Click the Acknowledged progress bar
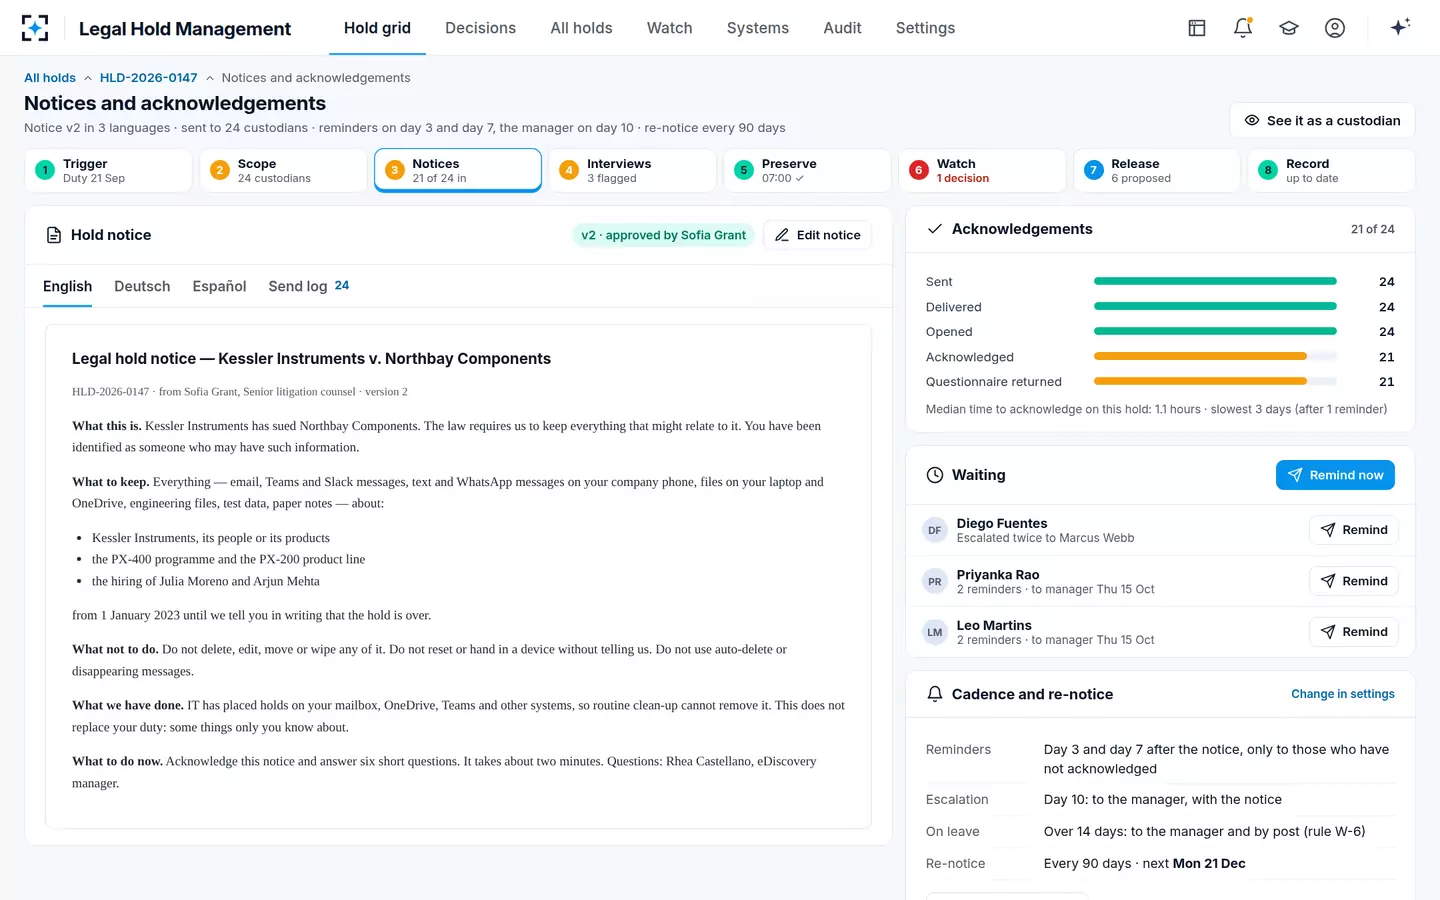Screen dimensions: 1440x900 click(1215, 357)
